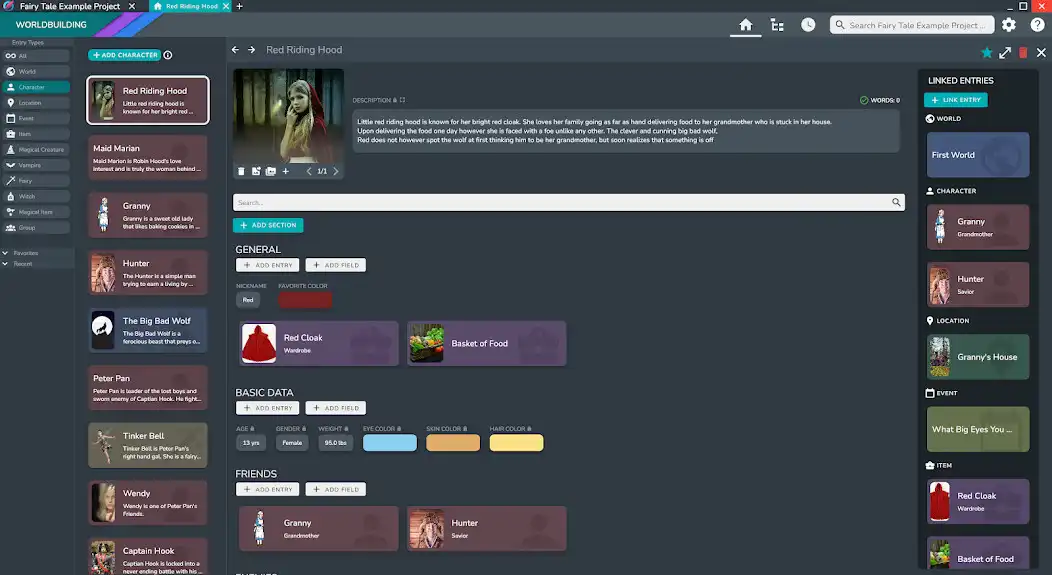Select the Fairy entry type

(36, 180)
